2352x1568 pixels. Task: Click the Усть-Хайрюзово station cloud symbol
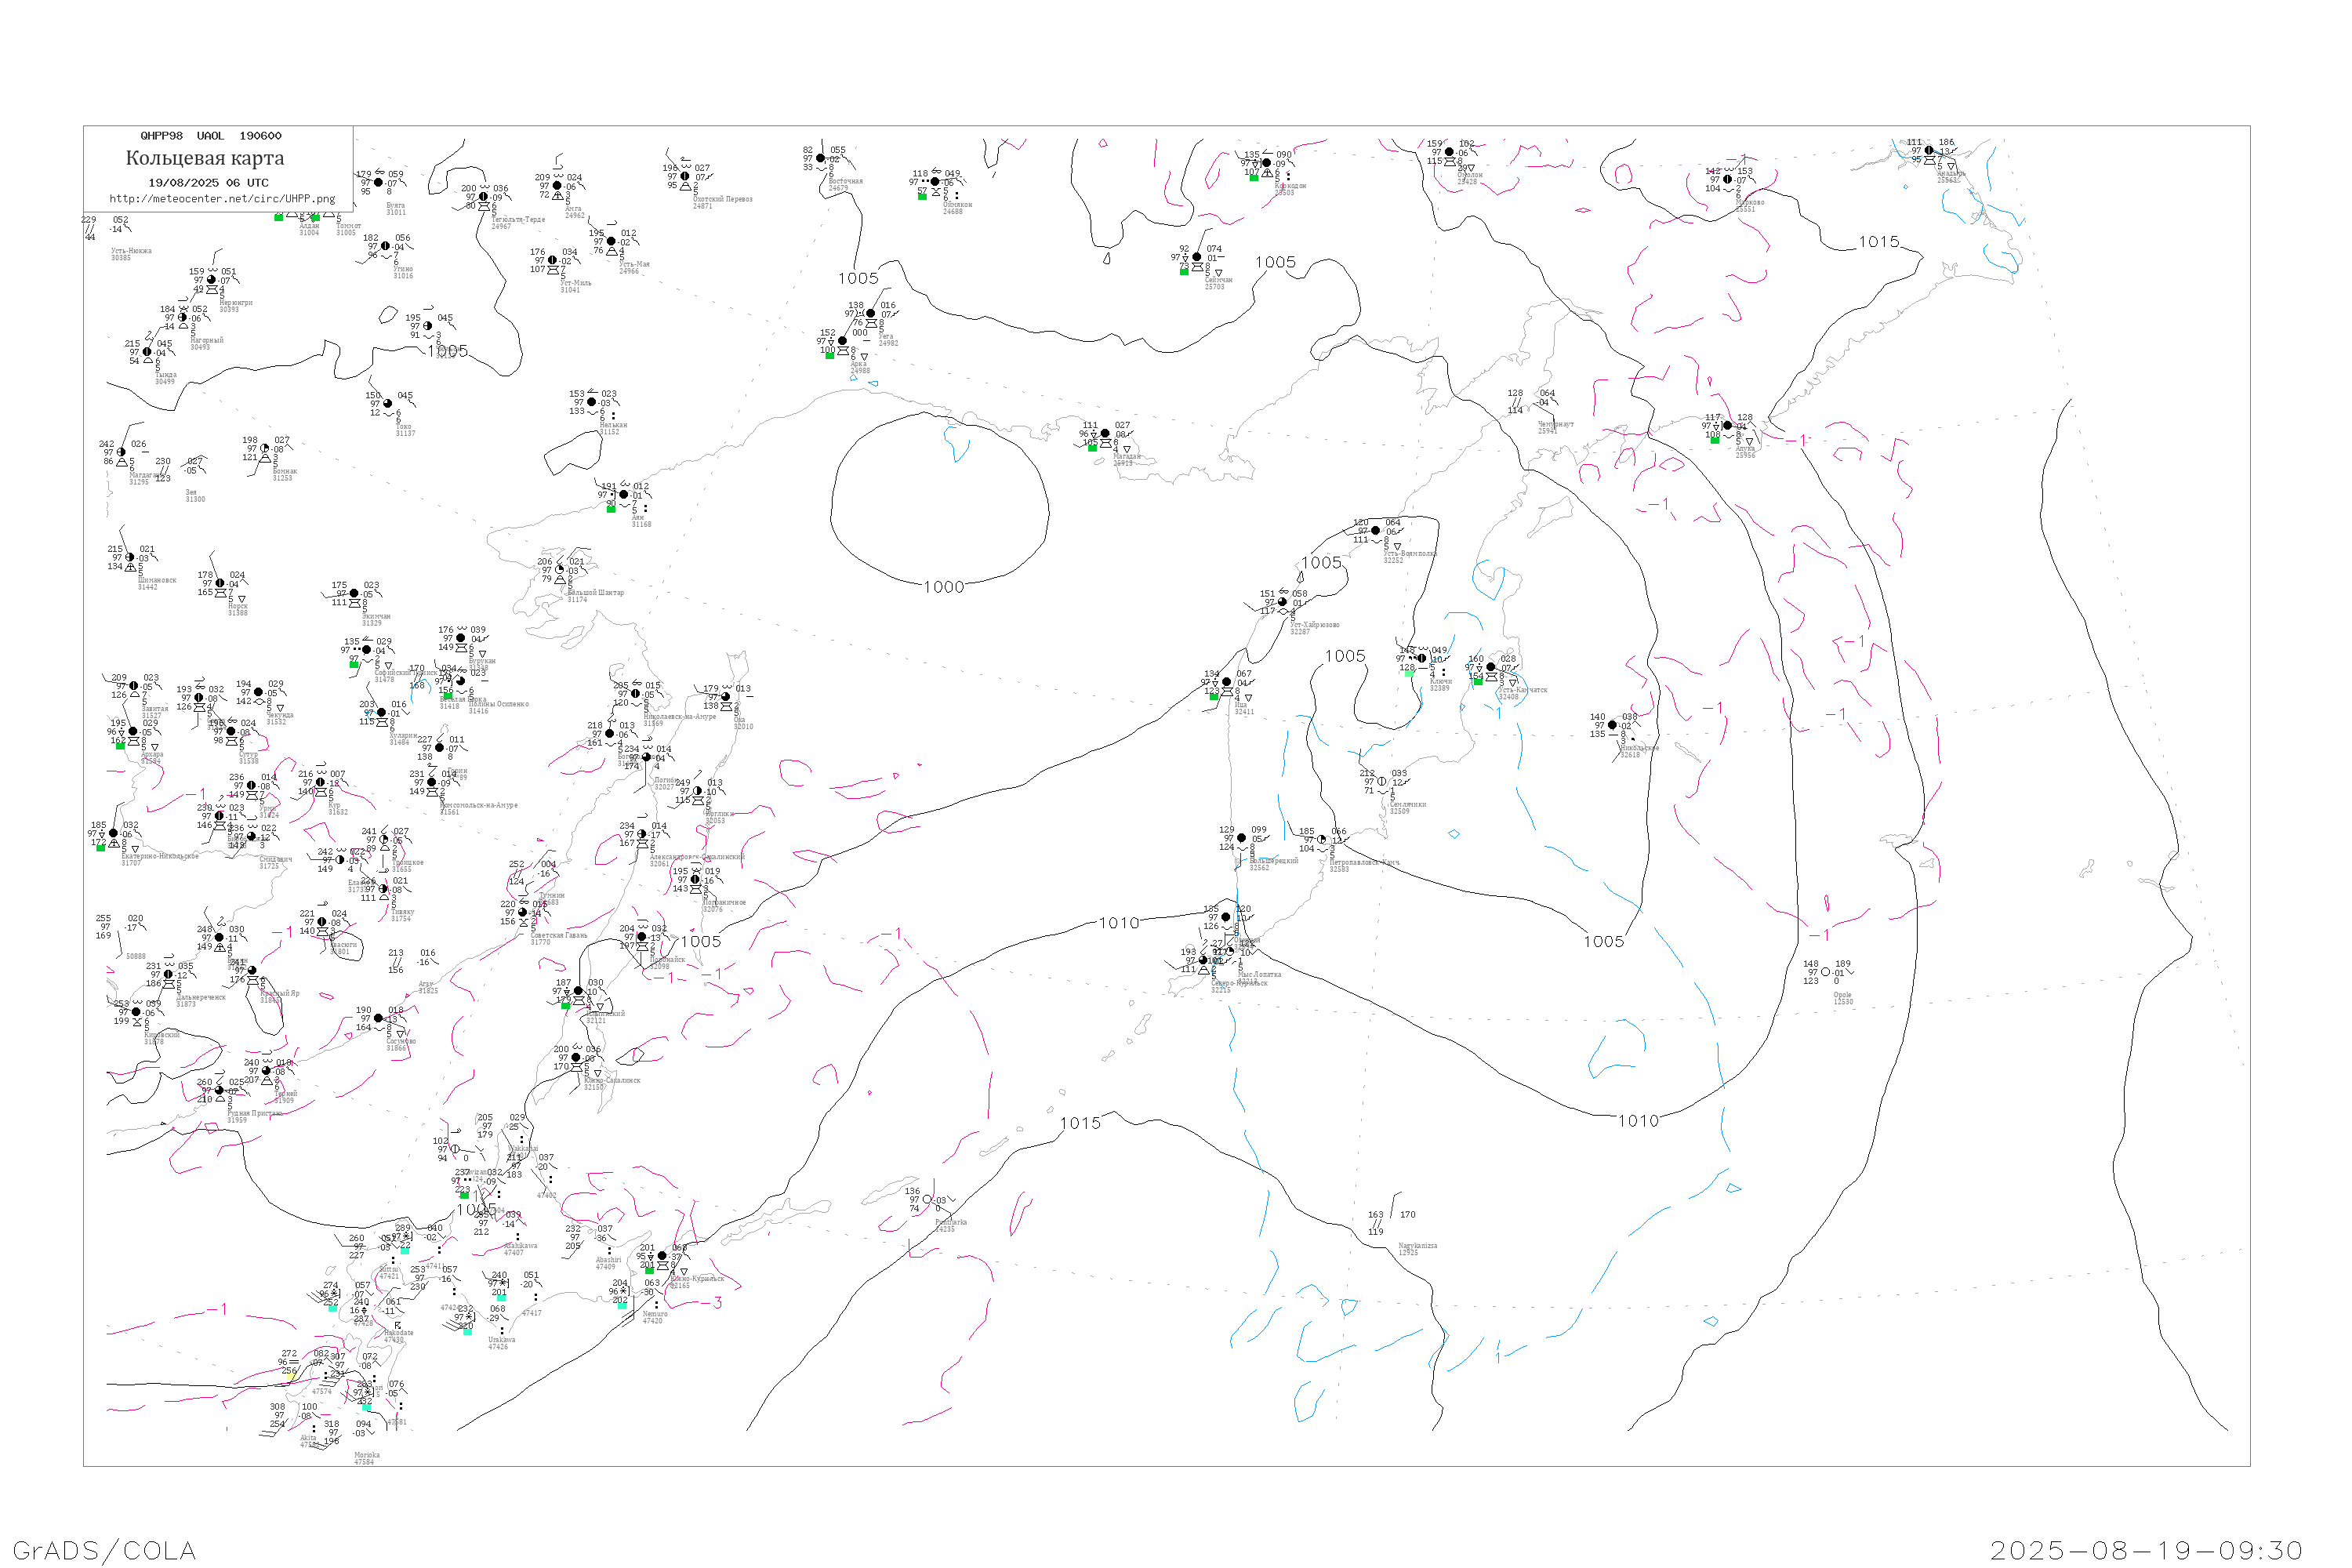(x=1282, y=602)
